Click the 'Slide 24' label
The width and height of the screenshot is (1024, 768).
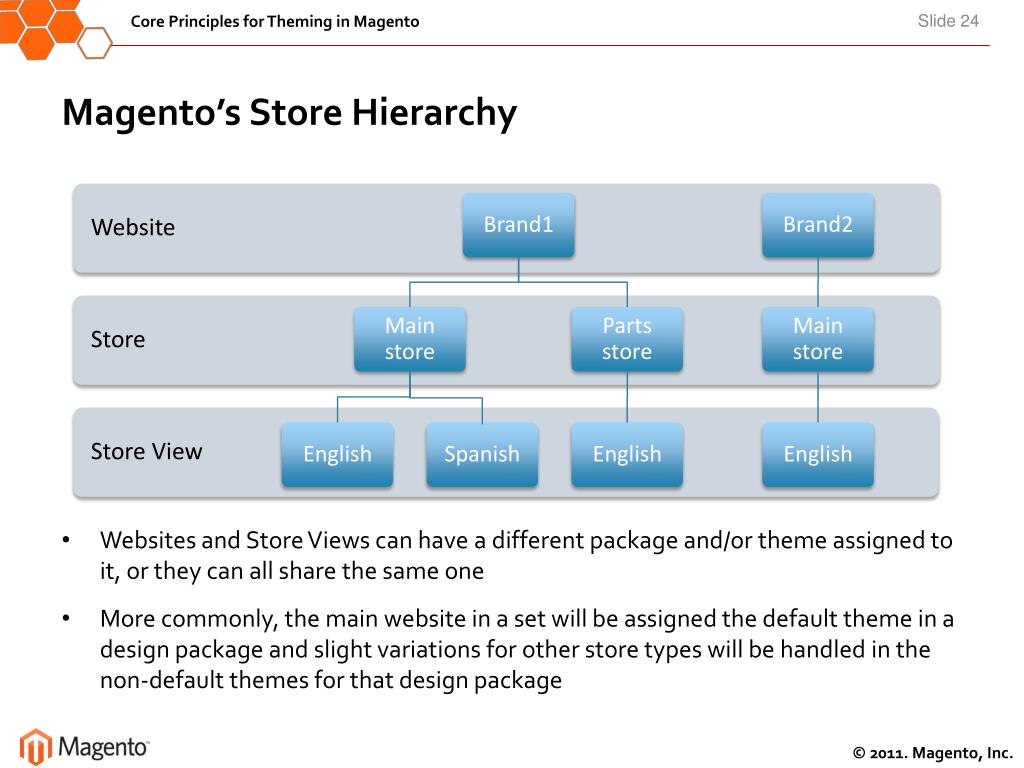pos(948,21)
